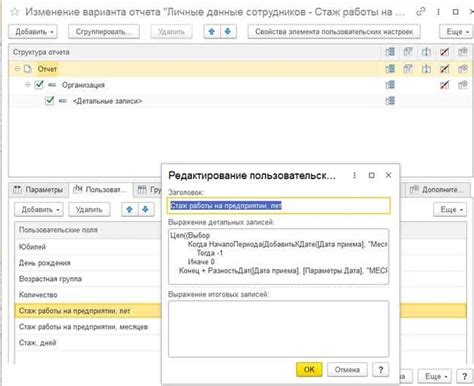
Task: Close the Редактирование dialog
Action: (x=388, y=175)
